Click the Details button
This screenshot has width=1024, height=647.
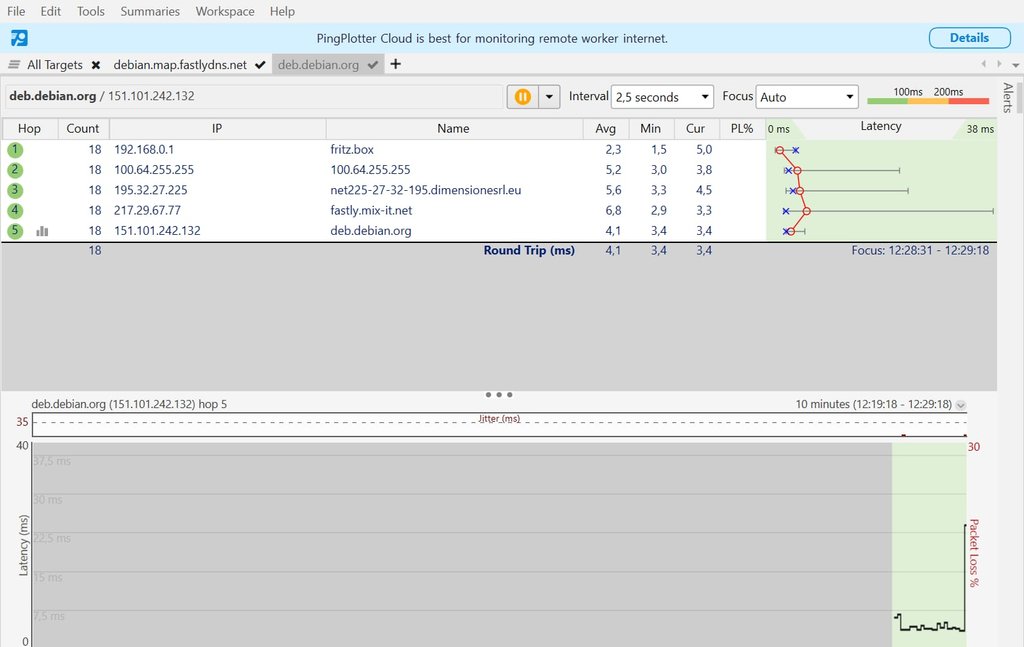(x=969, y=38)
